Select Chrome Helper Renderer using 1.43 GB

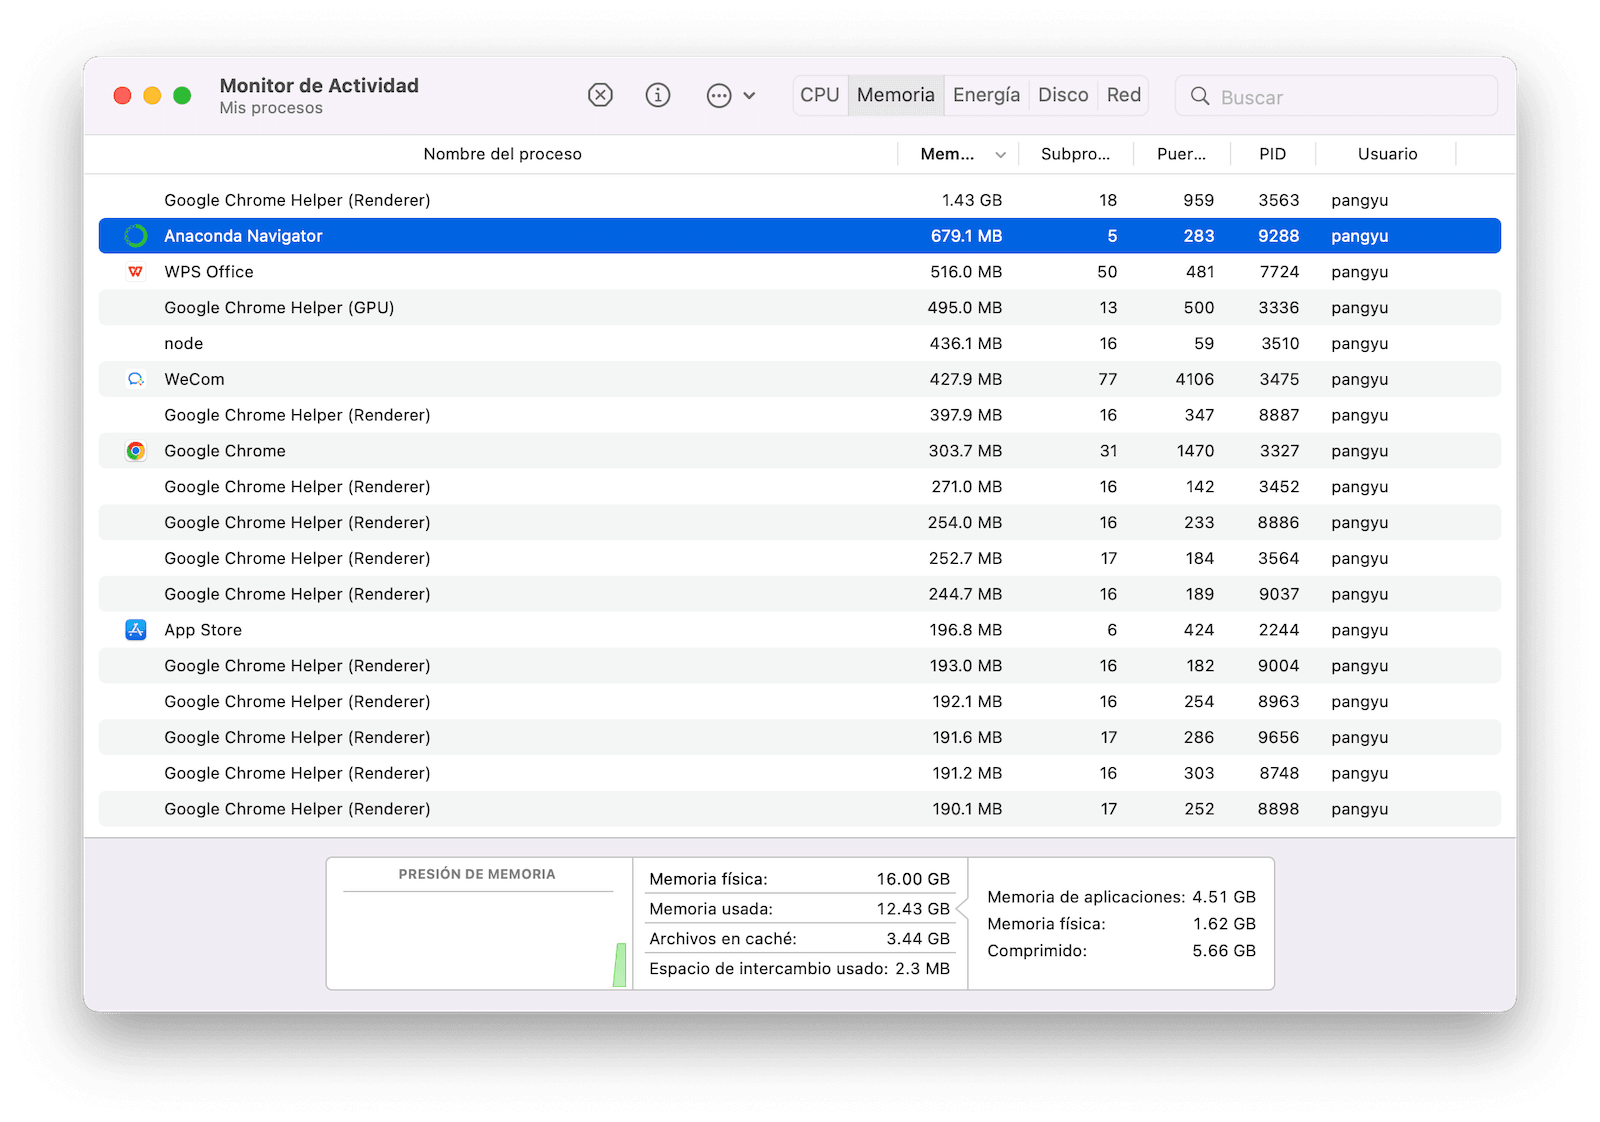799,200
